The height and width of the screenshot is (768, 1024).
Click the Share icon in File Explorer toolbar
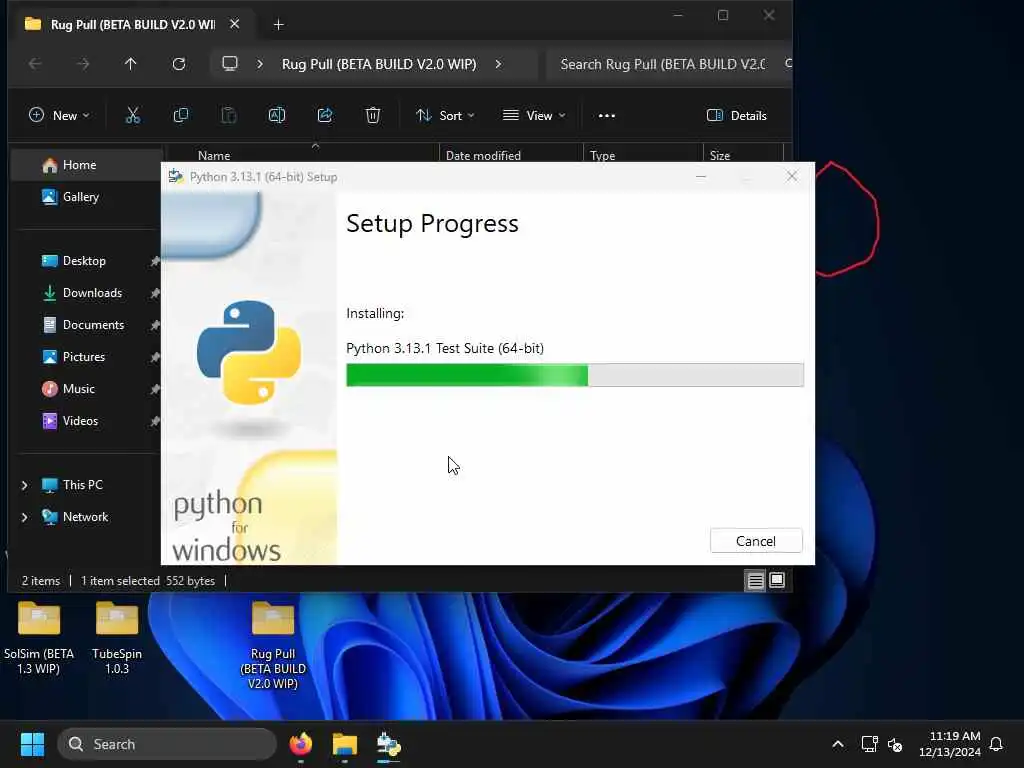[x=325, y=116]
